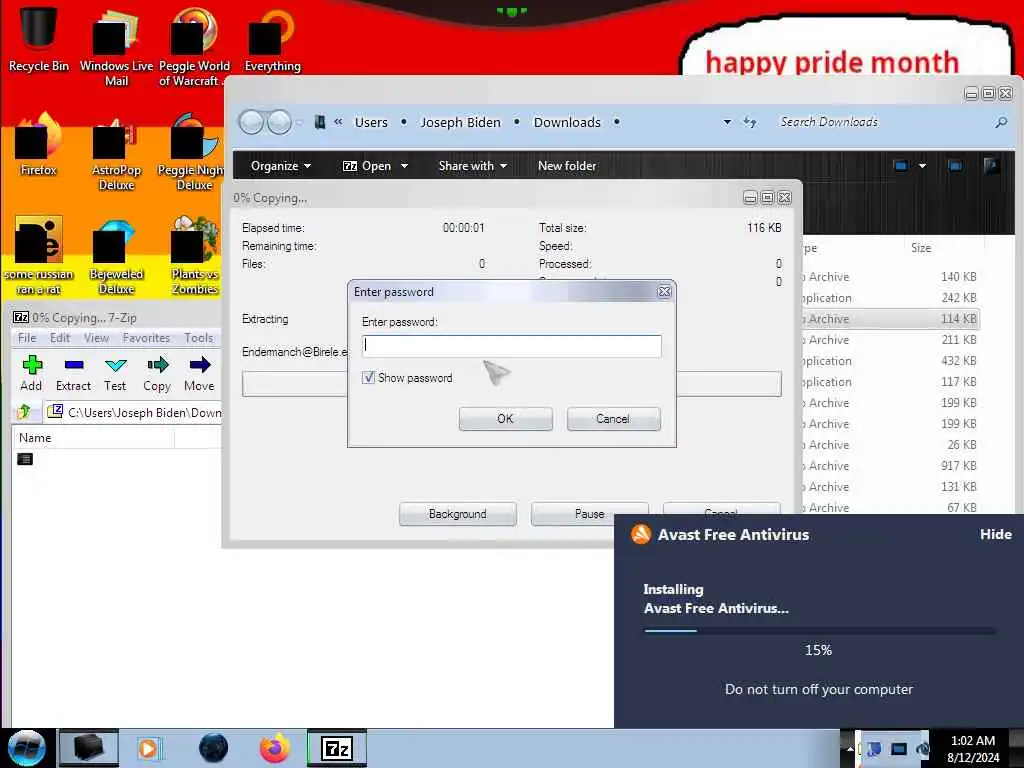Click the Extract icon in 7-Zip
The width and height of the screenshot is (1024, 768).
click(x=73, y=373)
